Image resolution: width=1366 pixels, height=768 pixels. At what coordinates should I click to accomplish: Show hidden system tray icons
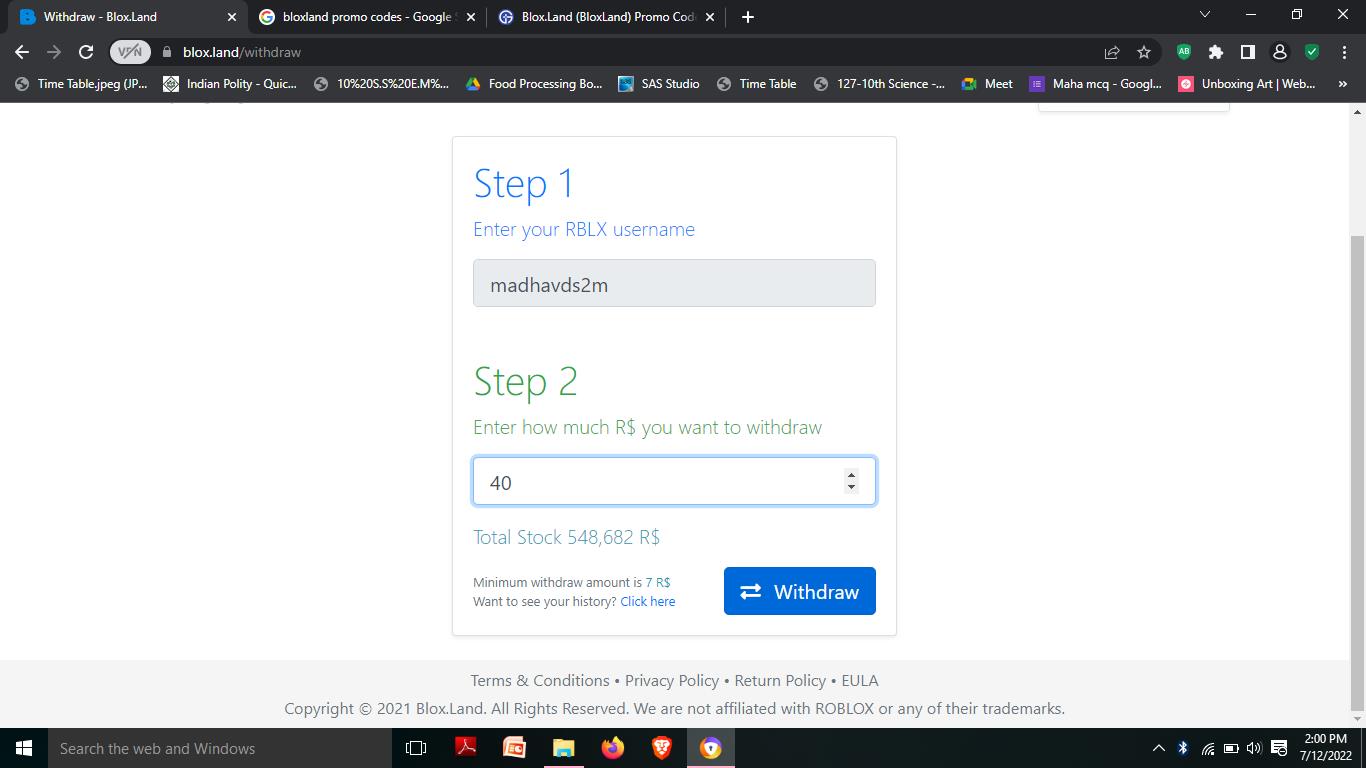click(1159, 748)
